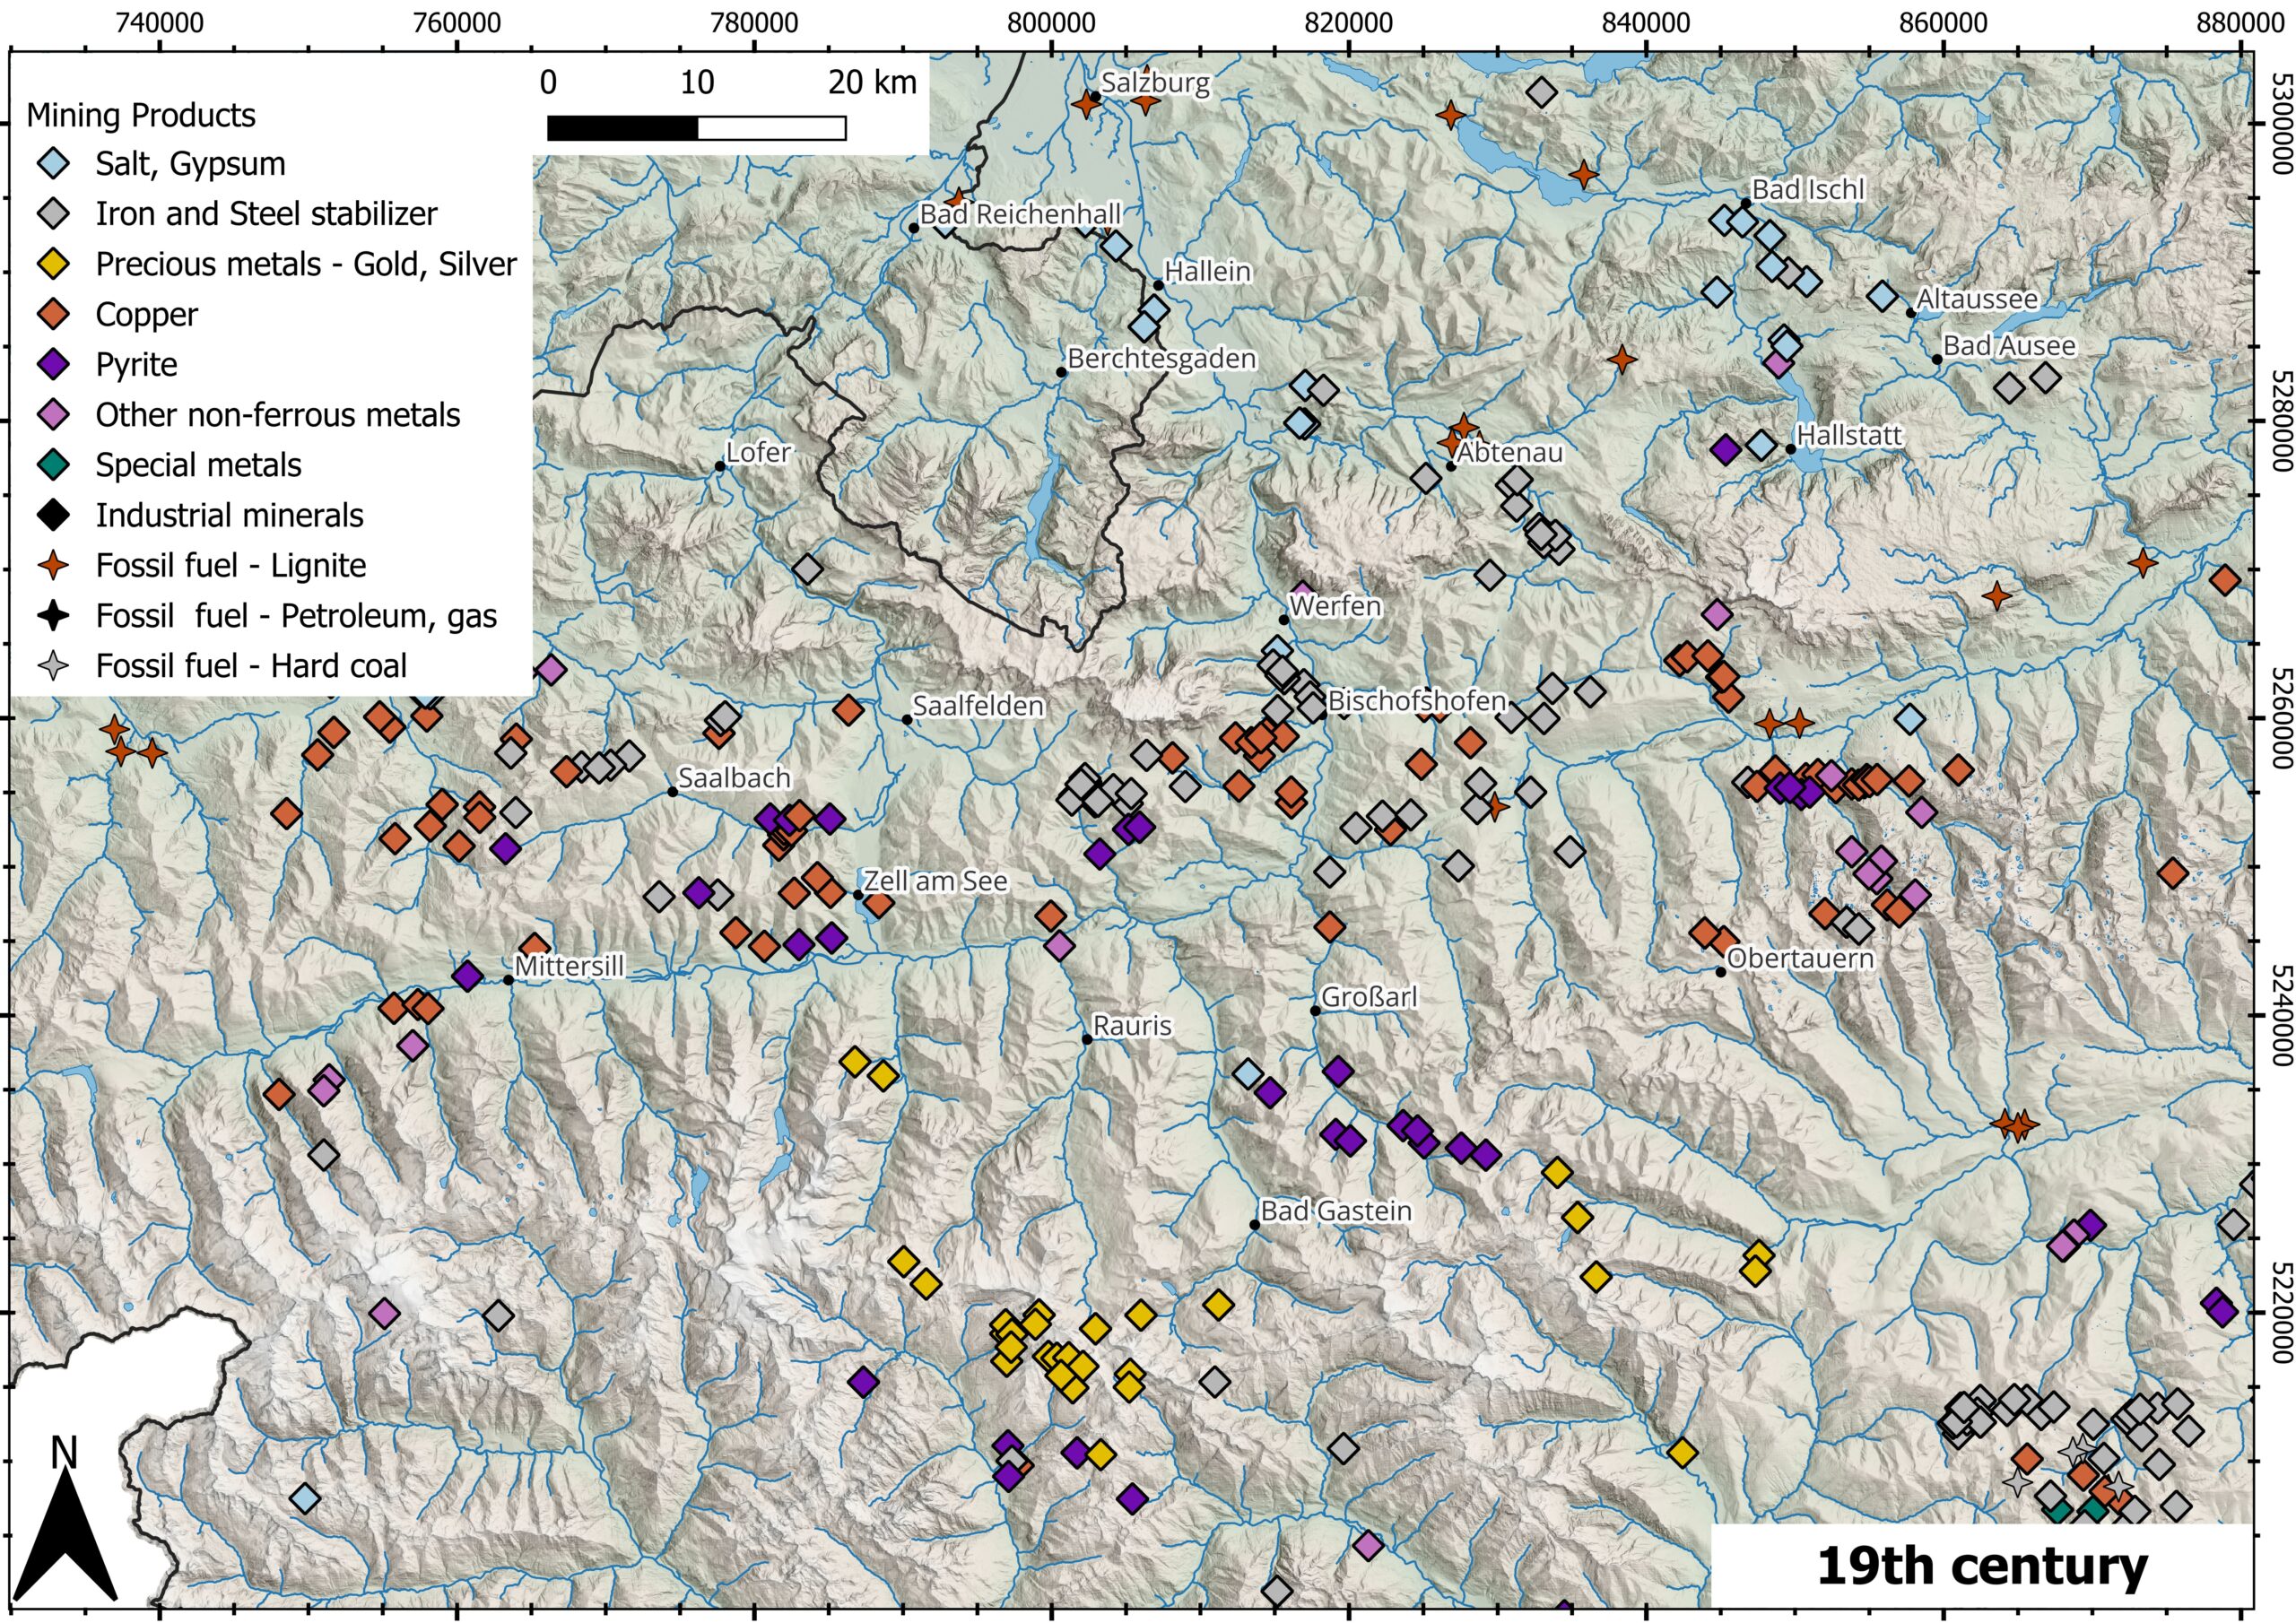The width and height of the screenshot is (2296, 1623).
Task: Click the Special metals teal legend diamond
Action: coord(52,465)
